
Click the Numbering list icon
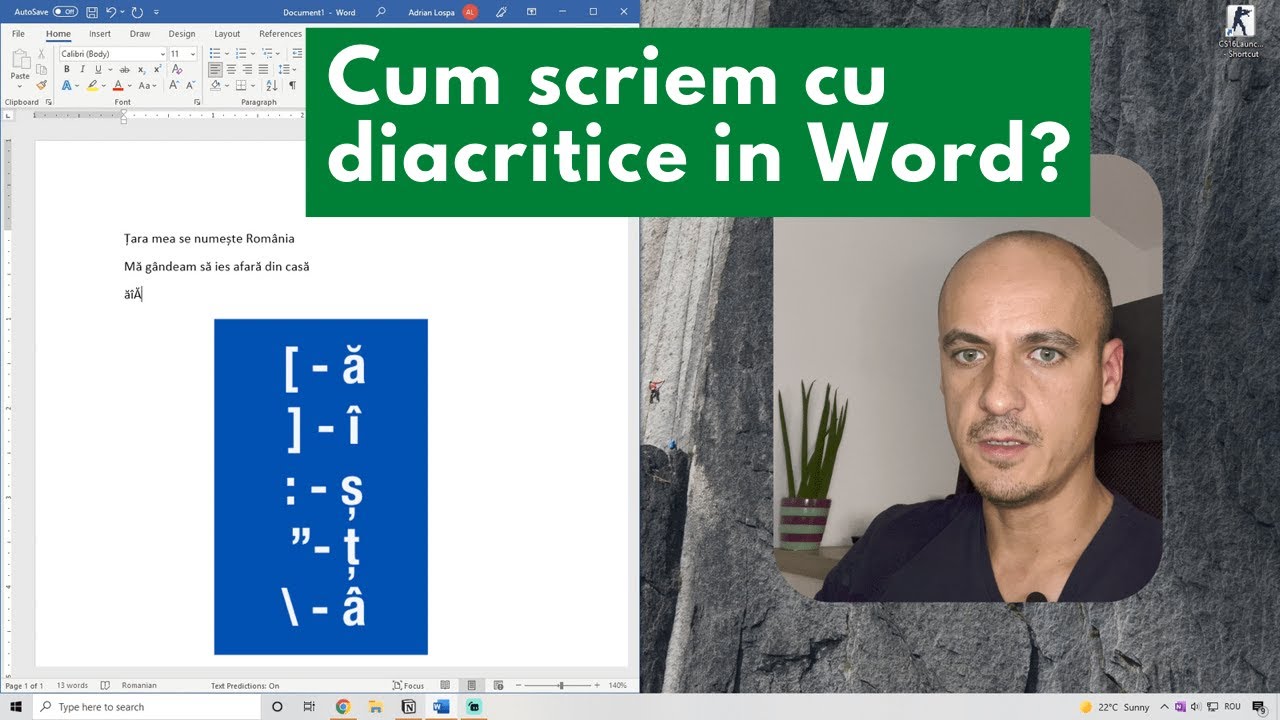coord(240,53)
